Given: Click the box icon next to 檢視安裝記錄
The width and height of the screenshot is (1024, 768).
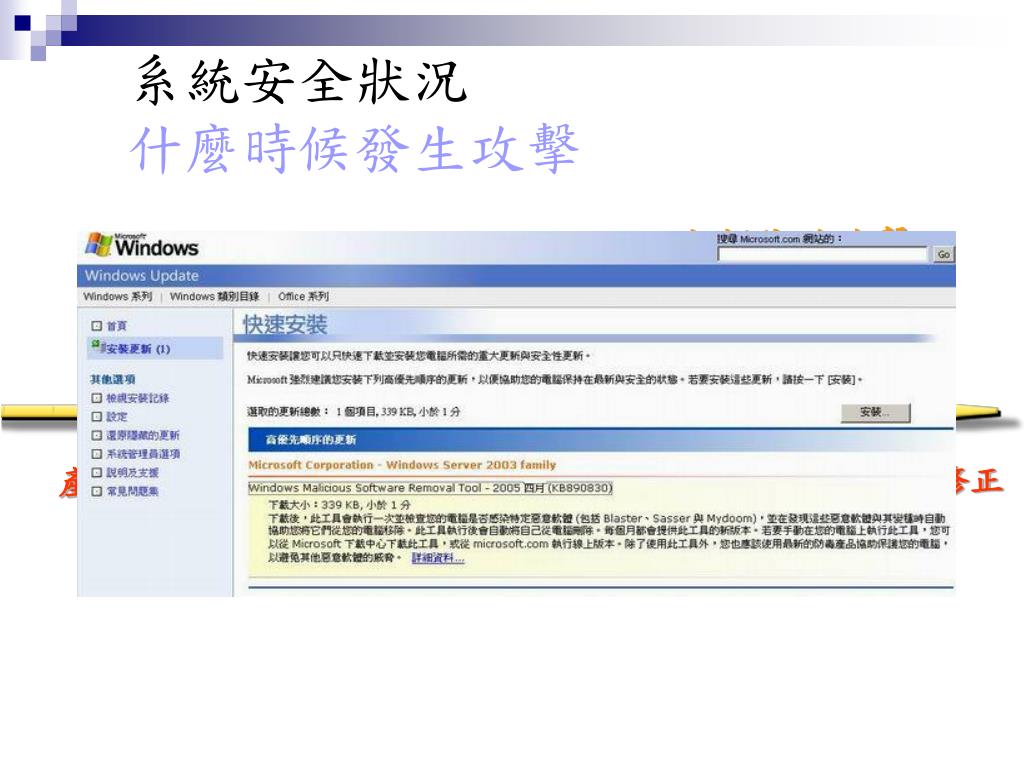Looking at the screenshot, I should click(97, 398).
